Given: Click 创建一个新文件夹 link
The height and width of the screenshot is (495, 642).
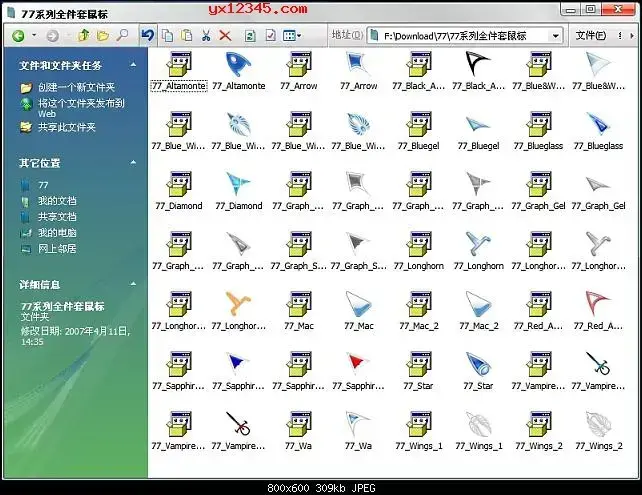Looking at the screenshot, I should click(x=76, y=87).
